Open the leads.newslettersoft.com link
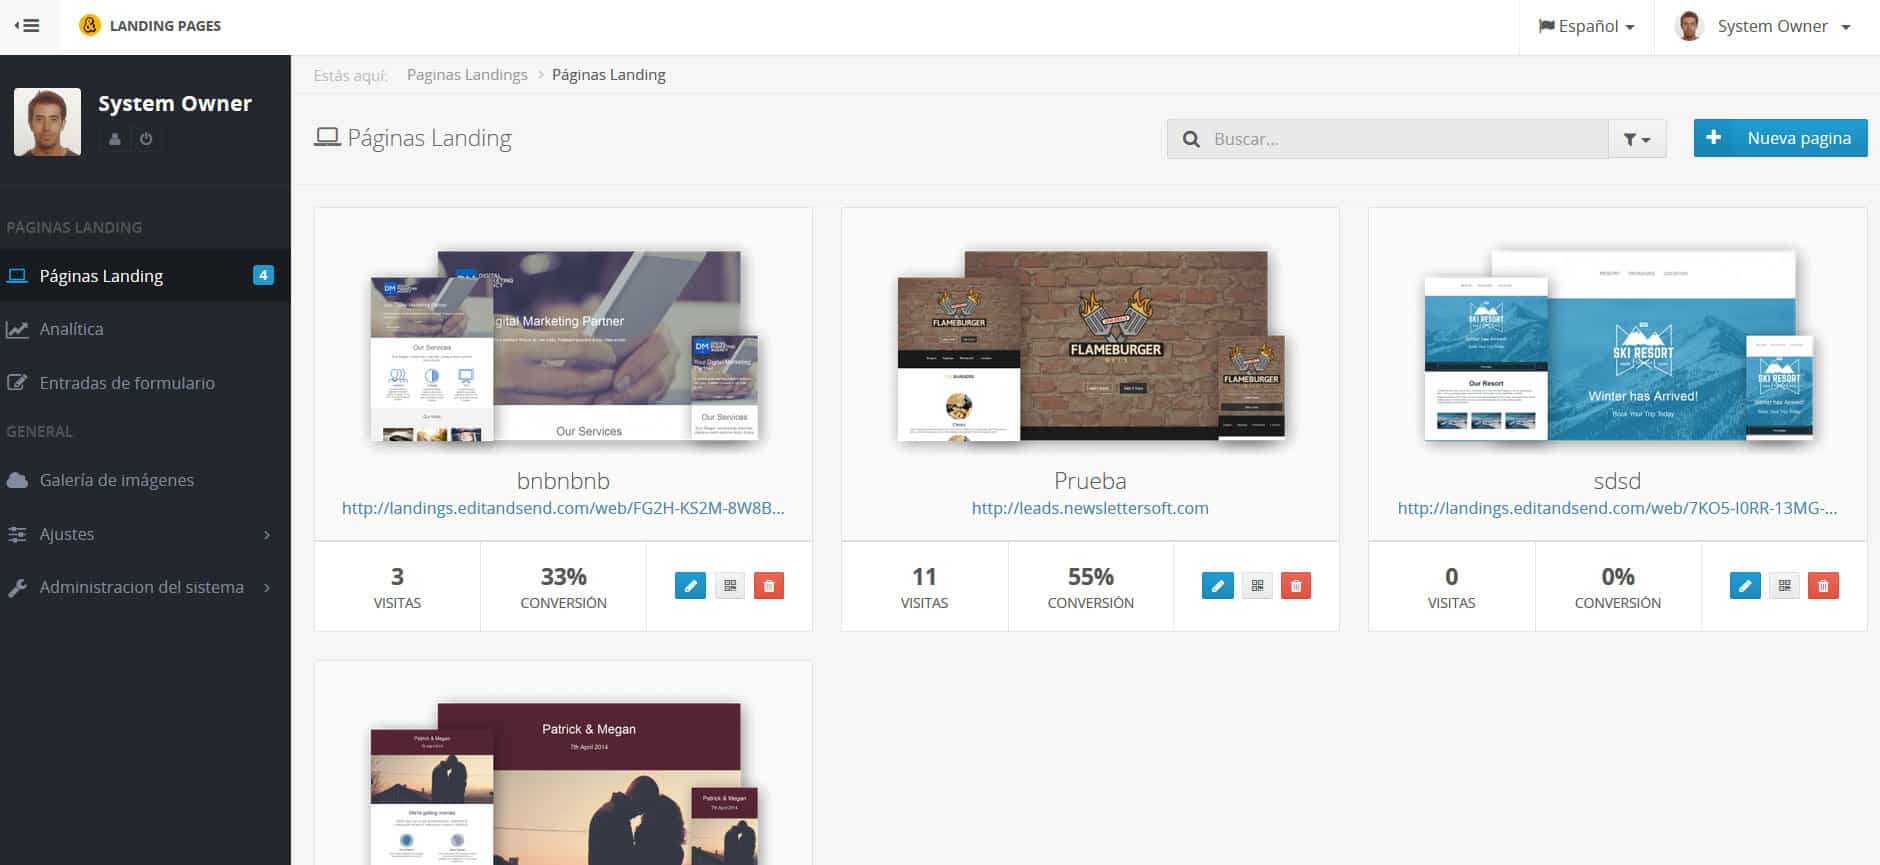The height and width of the screenshot is (865, 1880). [x=1090, y=508]
